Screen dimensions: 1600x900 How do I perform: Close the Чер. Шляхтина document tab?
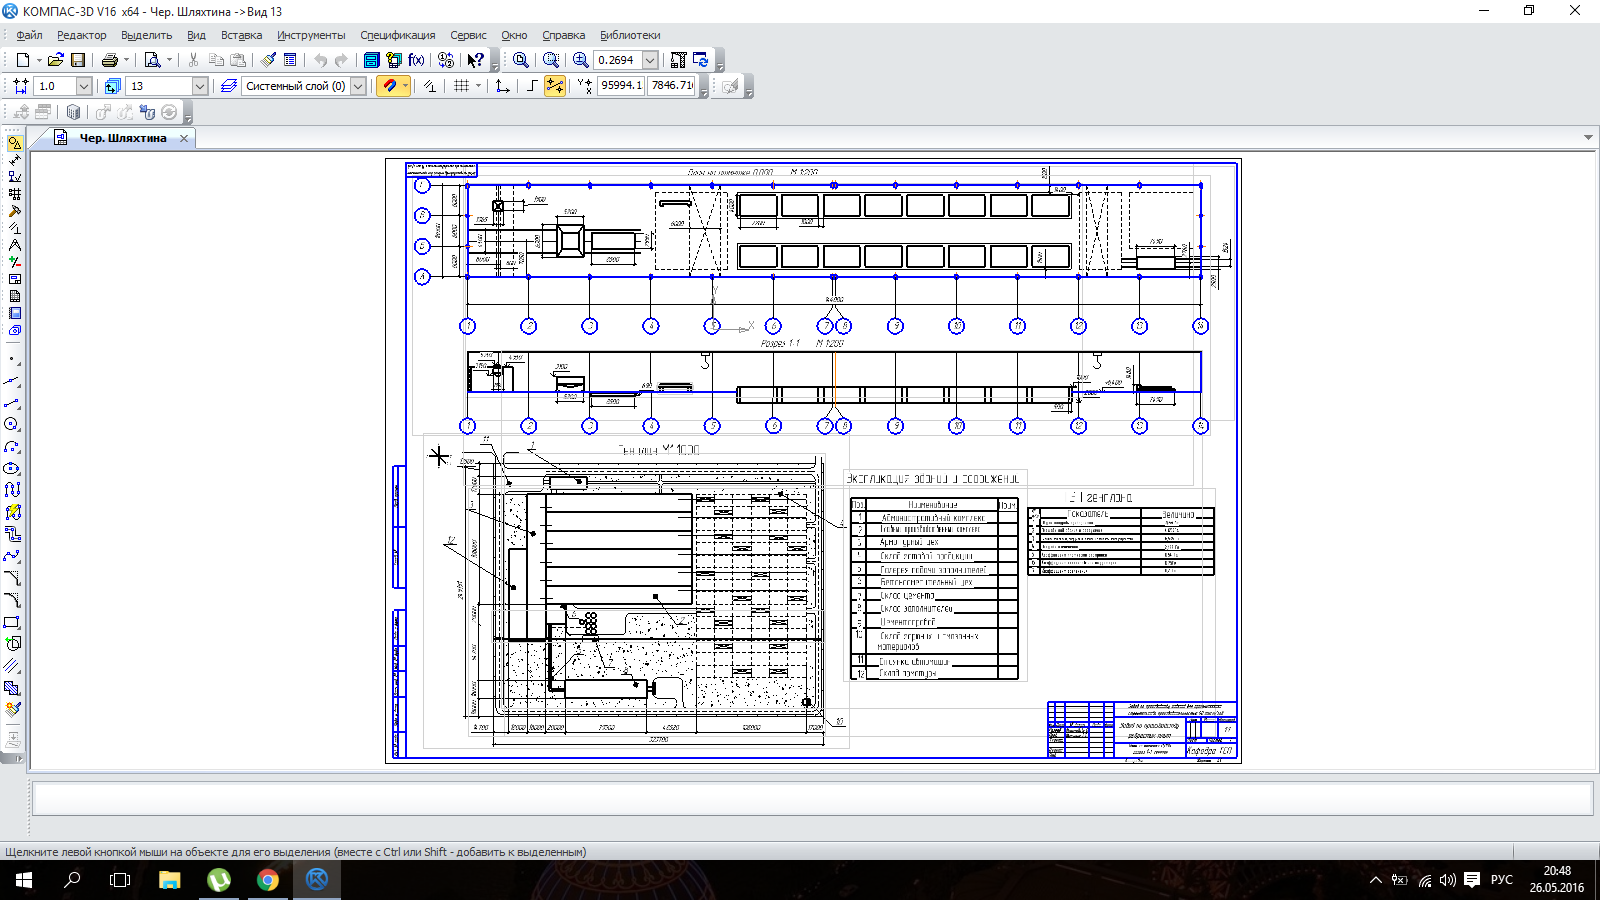tap(184, 138)
